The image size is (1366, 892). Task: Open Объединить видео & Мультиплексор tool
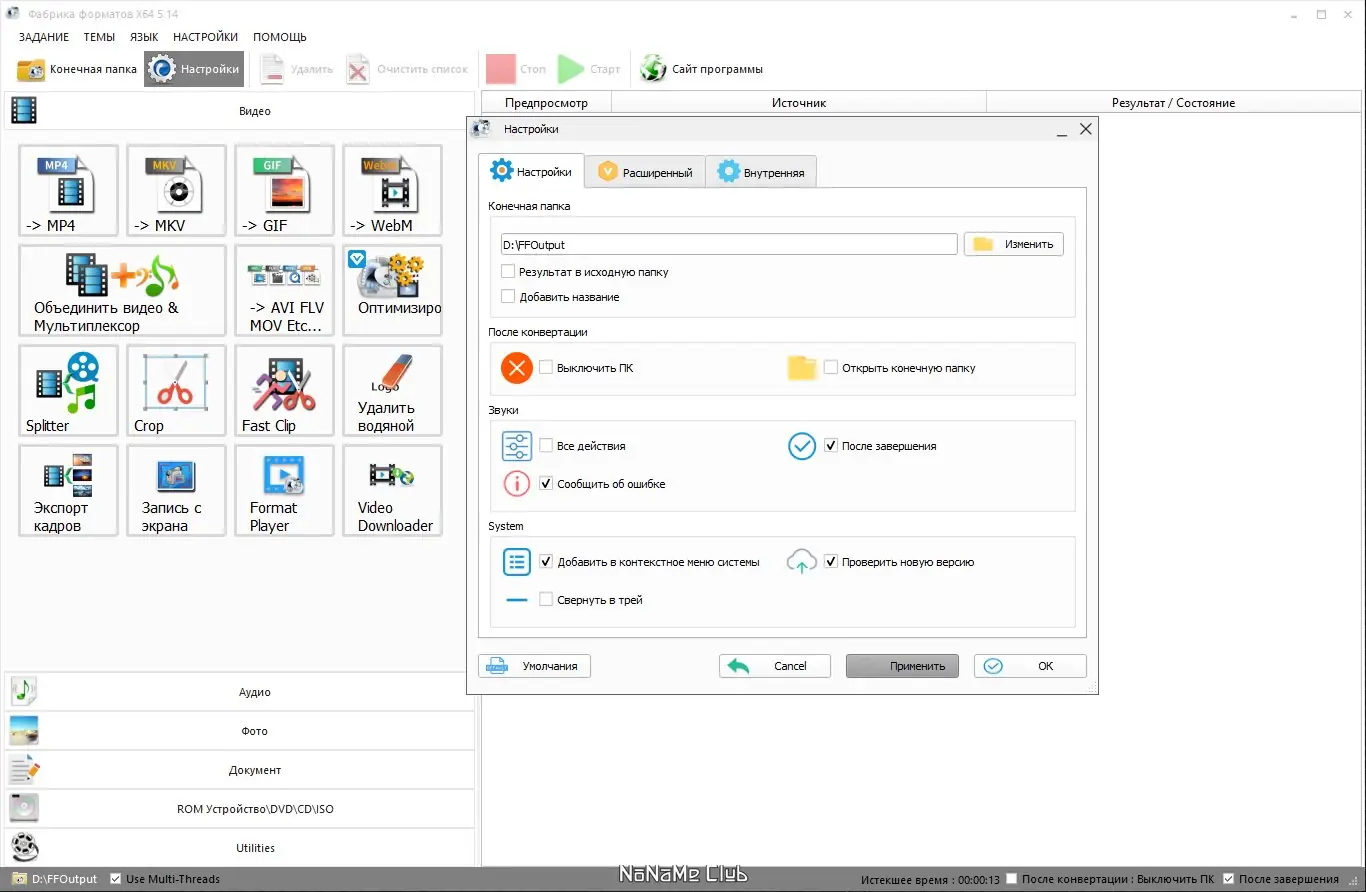[122, 291]
